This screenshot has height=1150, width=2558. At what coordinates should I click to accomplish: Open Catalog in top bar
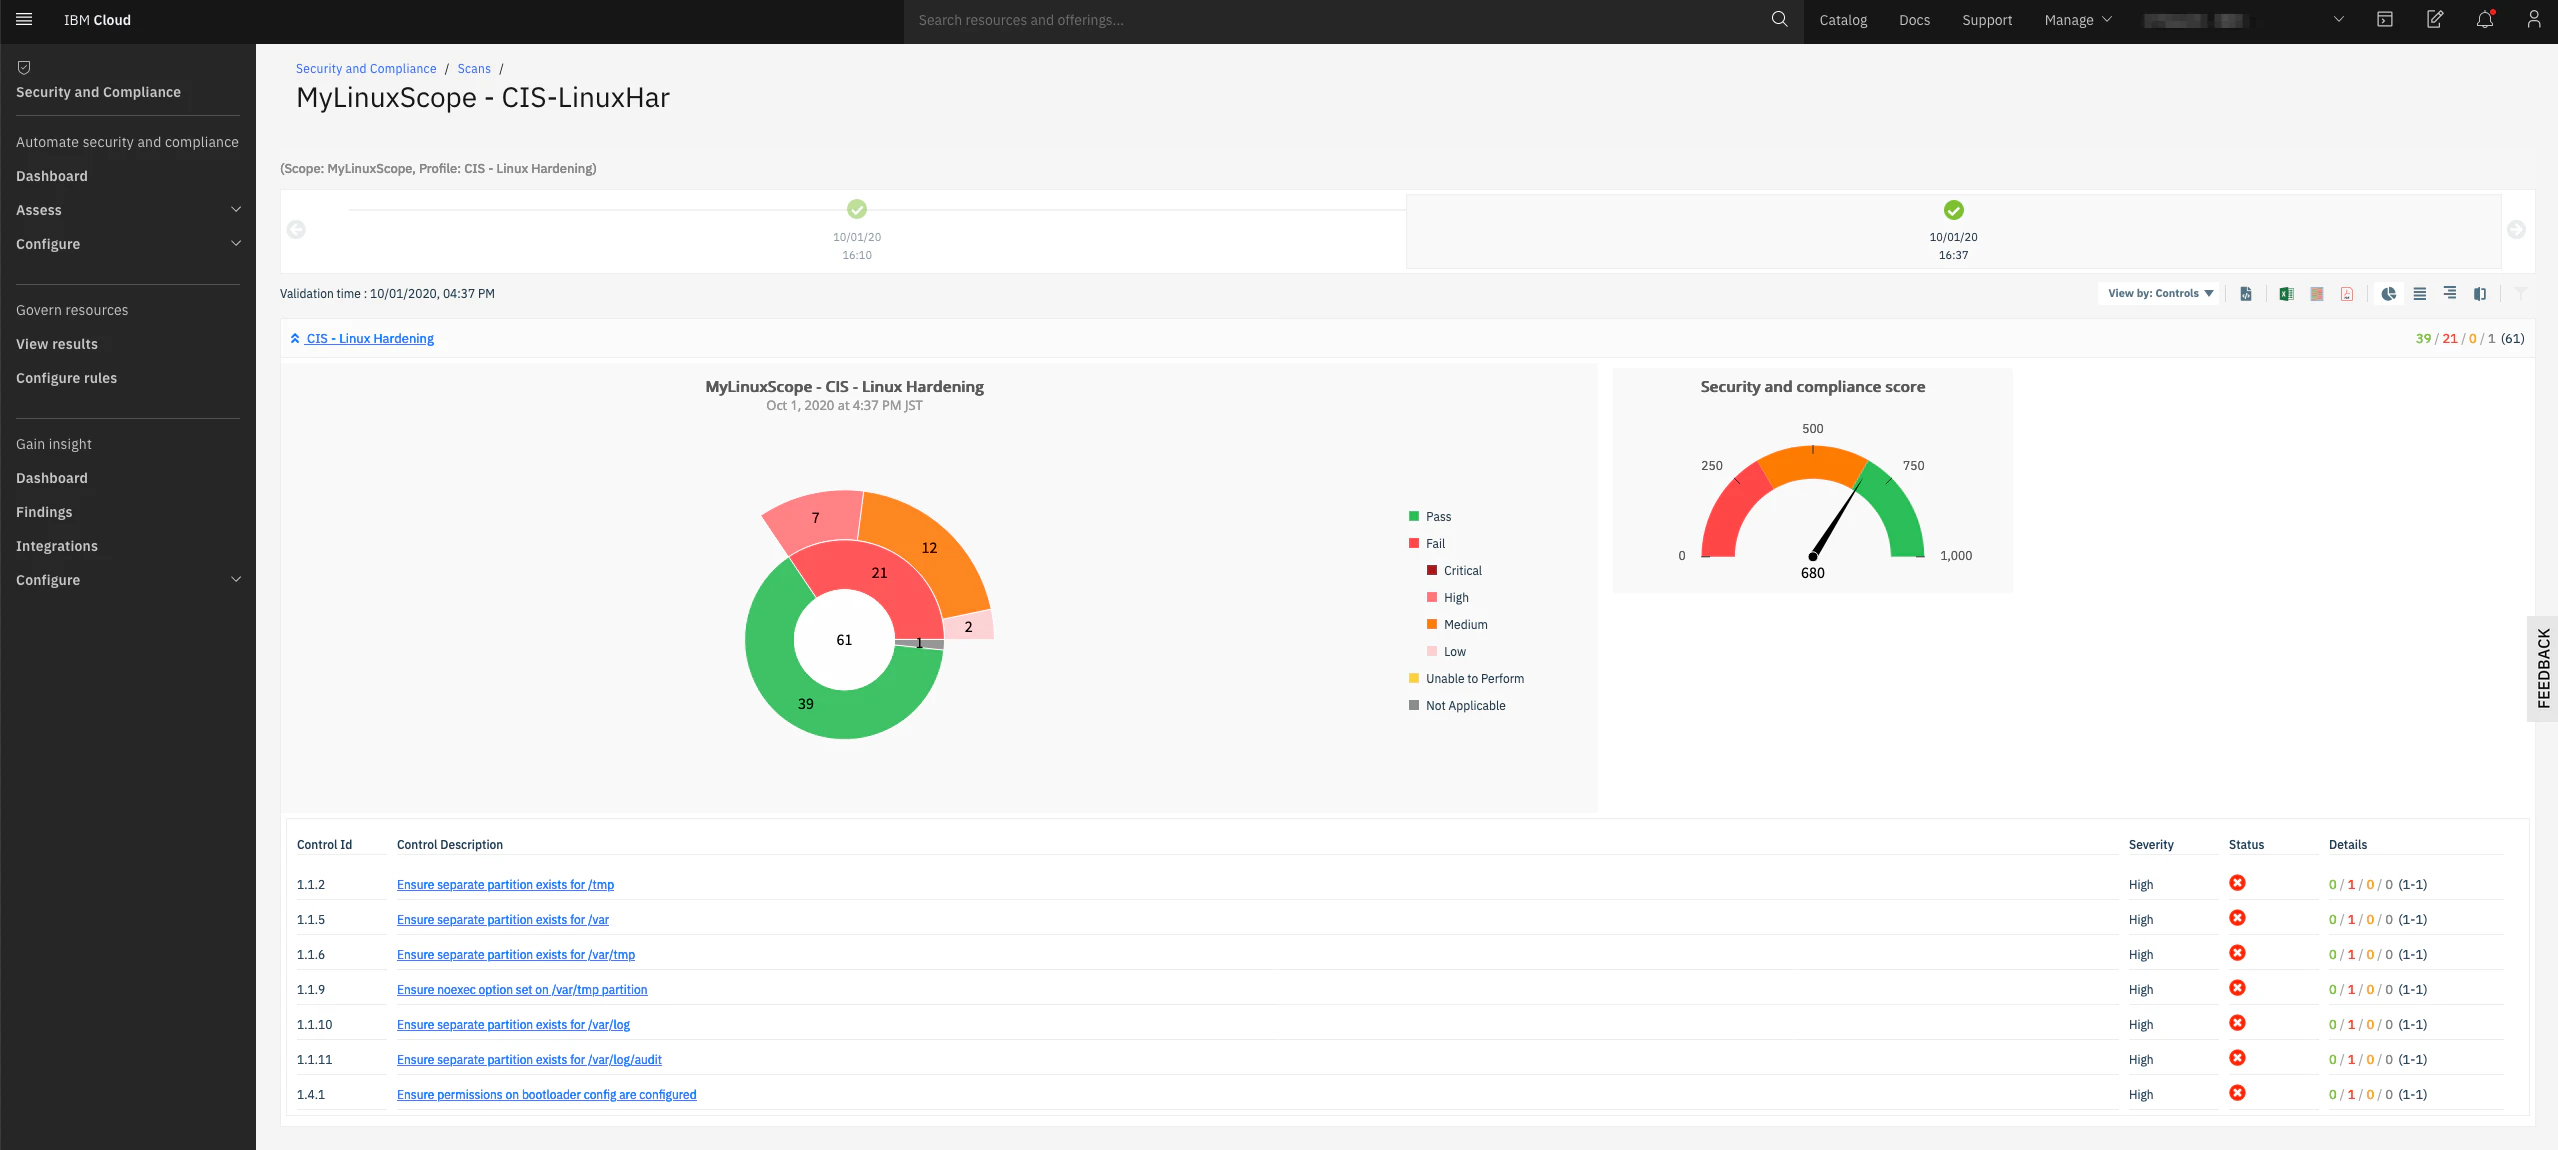pyautogui.click(x=1843, y=20)
